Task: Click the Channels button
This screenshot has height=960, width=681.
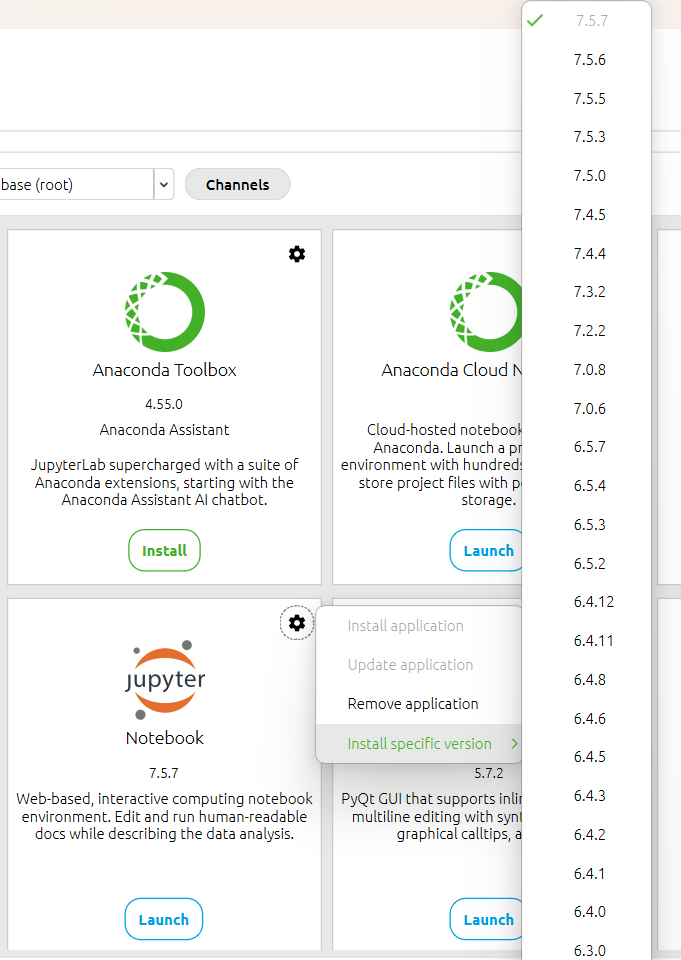Action: pos(238,184)
